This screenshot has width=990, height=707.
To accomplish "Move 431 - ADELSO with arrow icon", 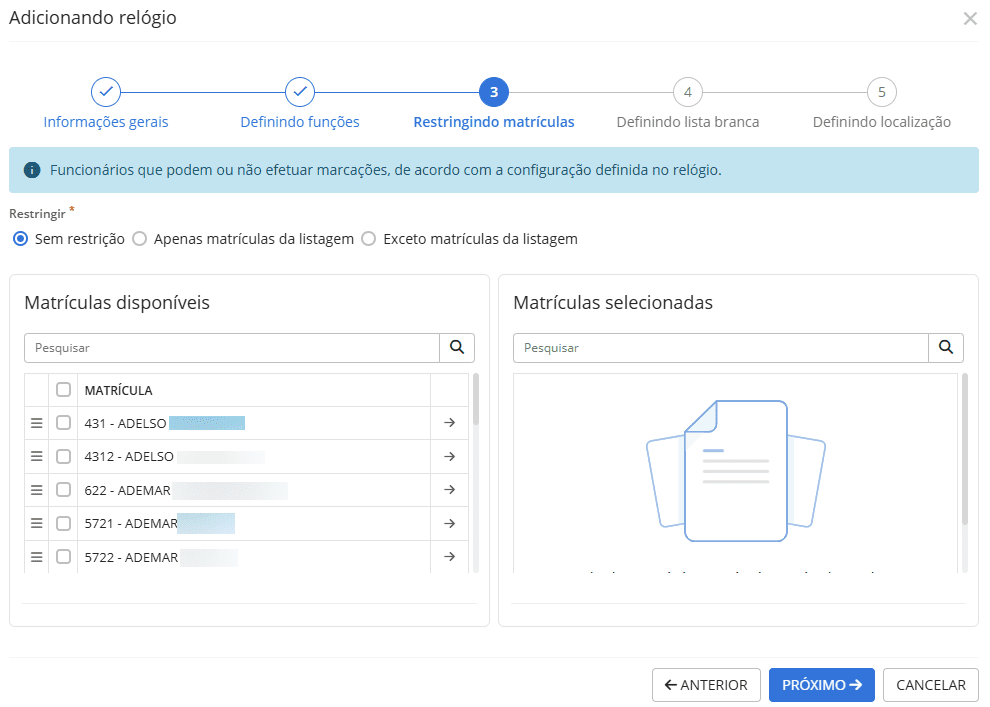I will 450,423.
